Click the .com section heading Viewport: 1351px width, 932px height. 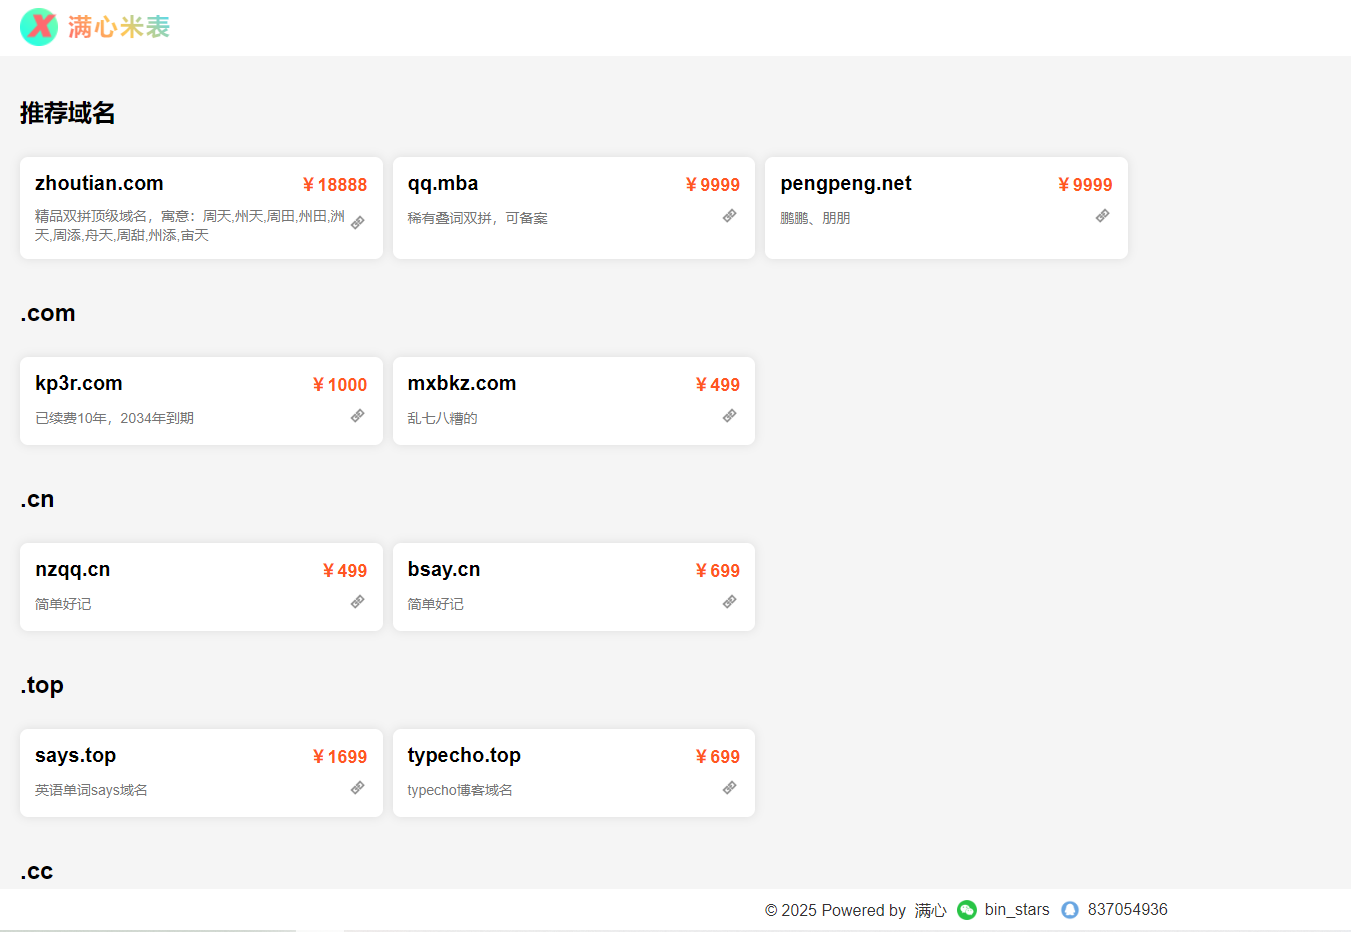tap(48, 313)
